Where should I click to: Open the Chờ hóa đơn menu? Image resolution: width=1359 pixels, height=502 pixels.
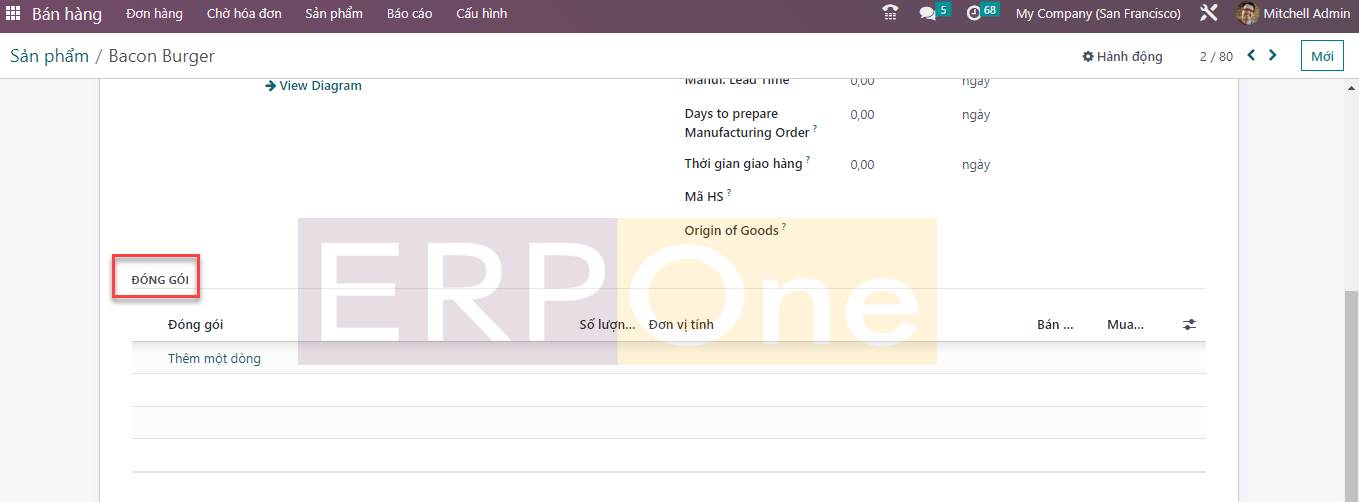[x=244, y=14]
